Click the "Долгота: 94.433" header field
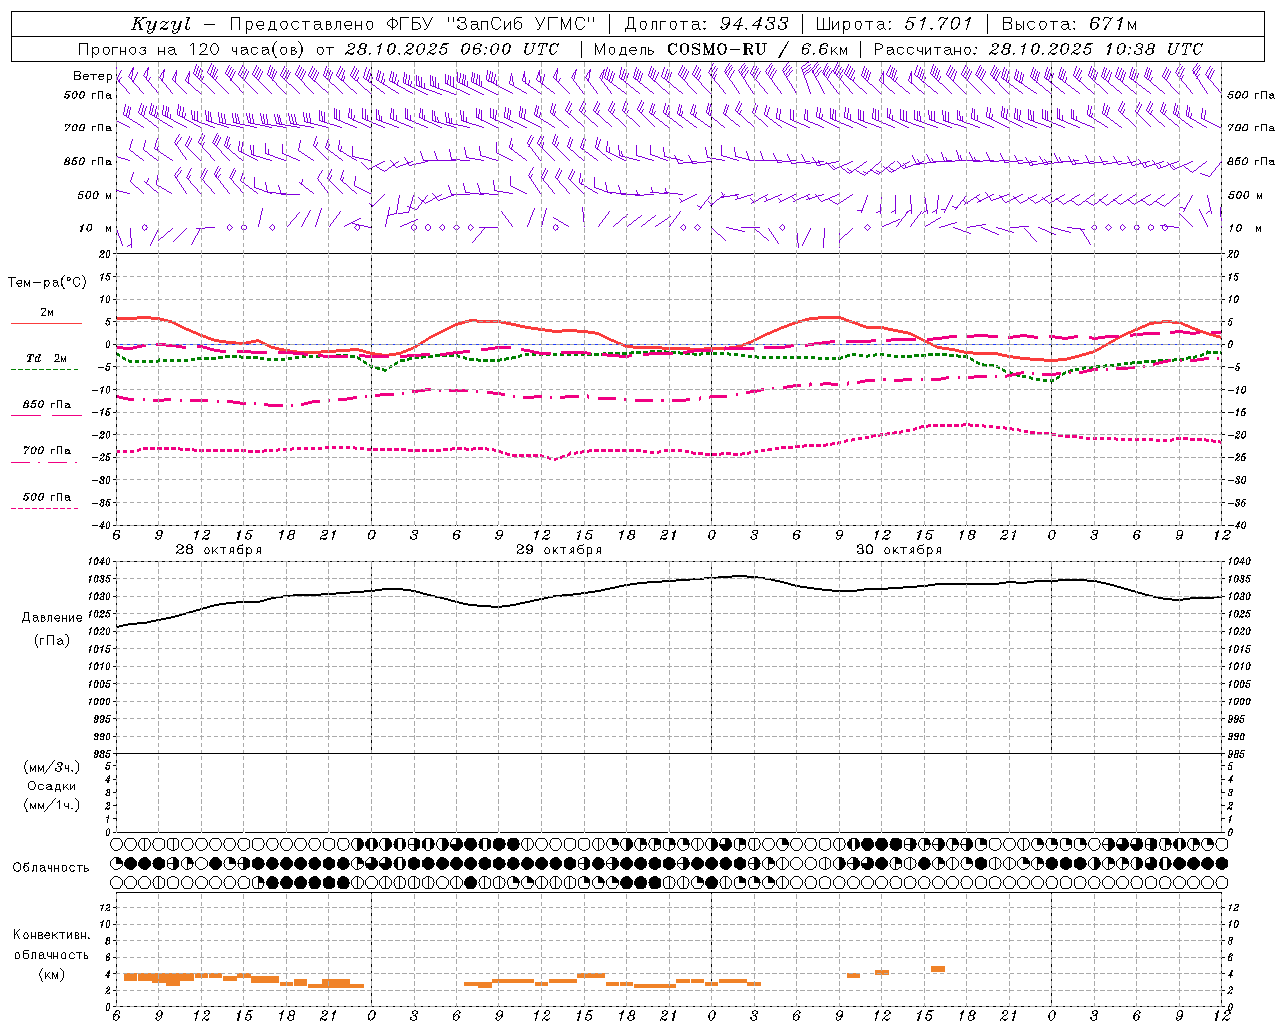 [x=707, y=24]
